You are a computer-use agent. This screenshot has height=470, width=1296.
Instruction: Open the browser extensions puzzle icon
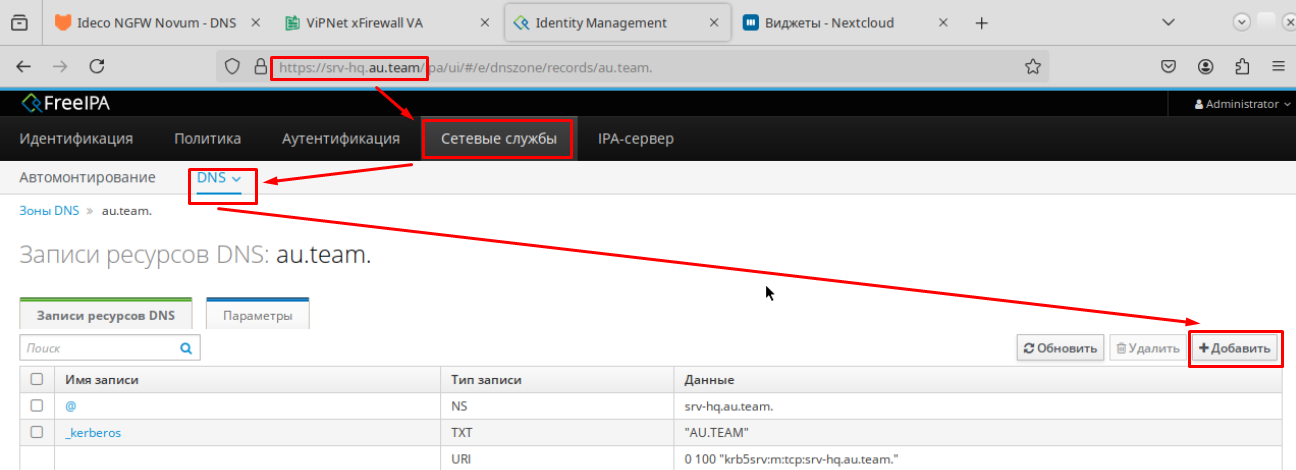coord(1242,66)
